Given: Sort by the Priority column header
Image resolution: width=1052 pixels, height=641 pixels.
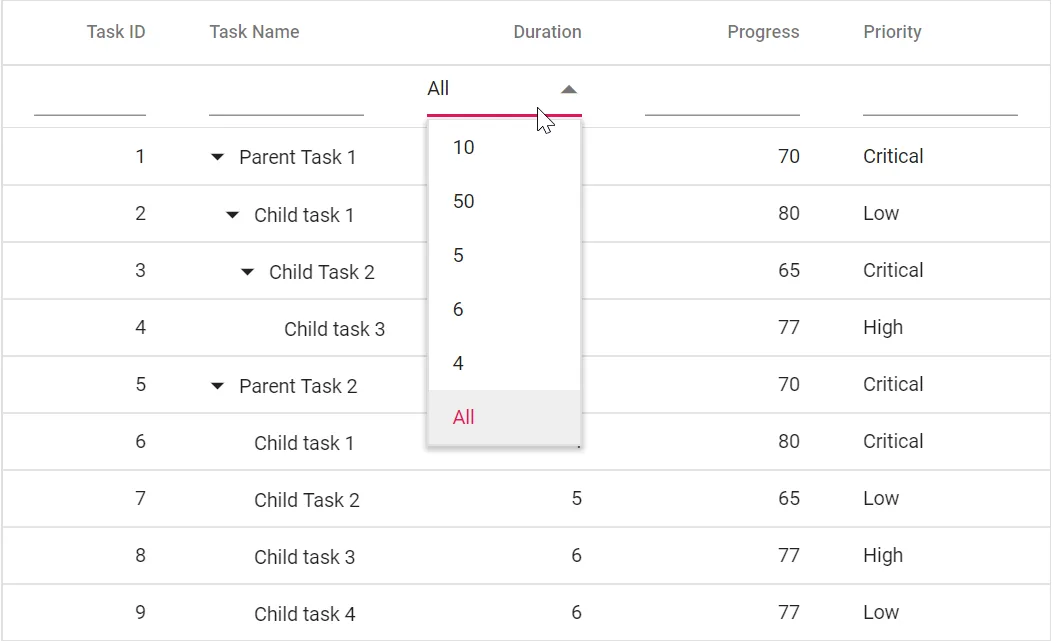Looking at the screenshot, I should [x=892, y=31].
